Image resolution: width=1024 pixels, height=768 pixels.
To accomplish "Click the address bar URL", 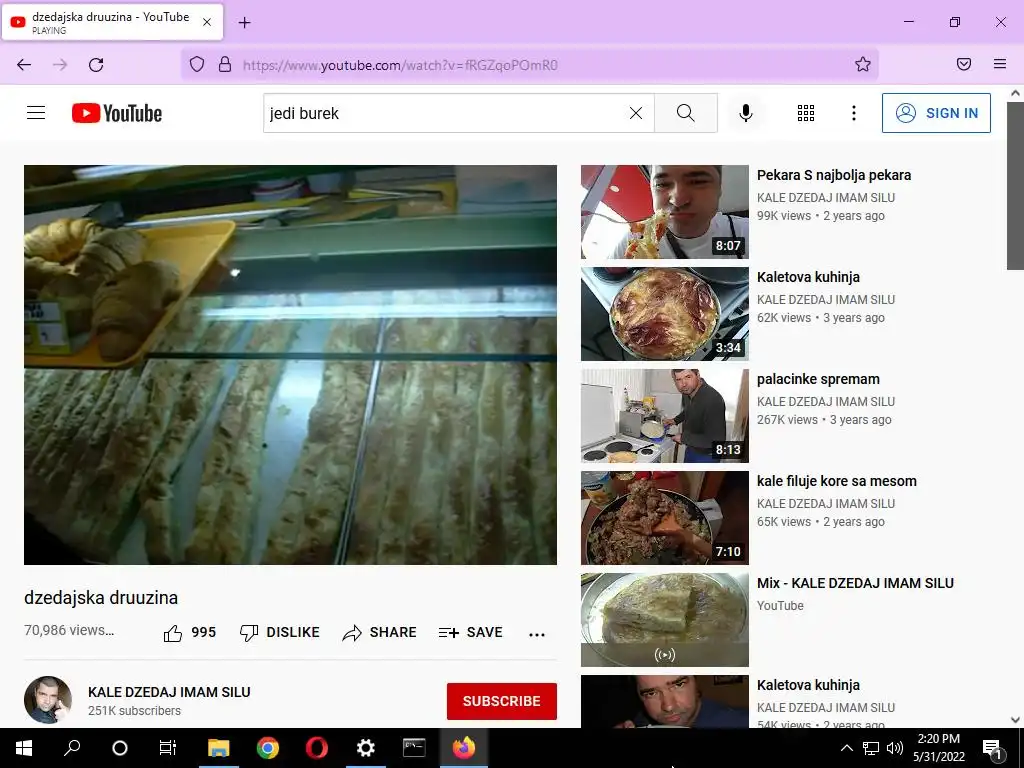I will 400,65.
